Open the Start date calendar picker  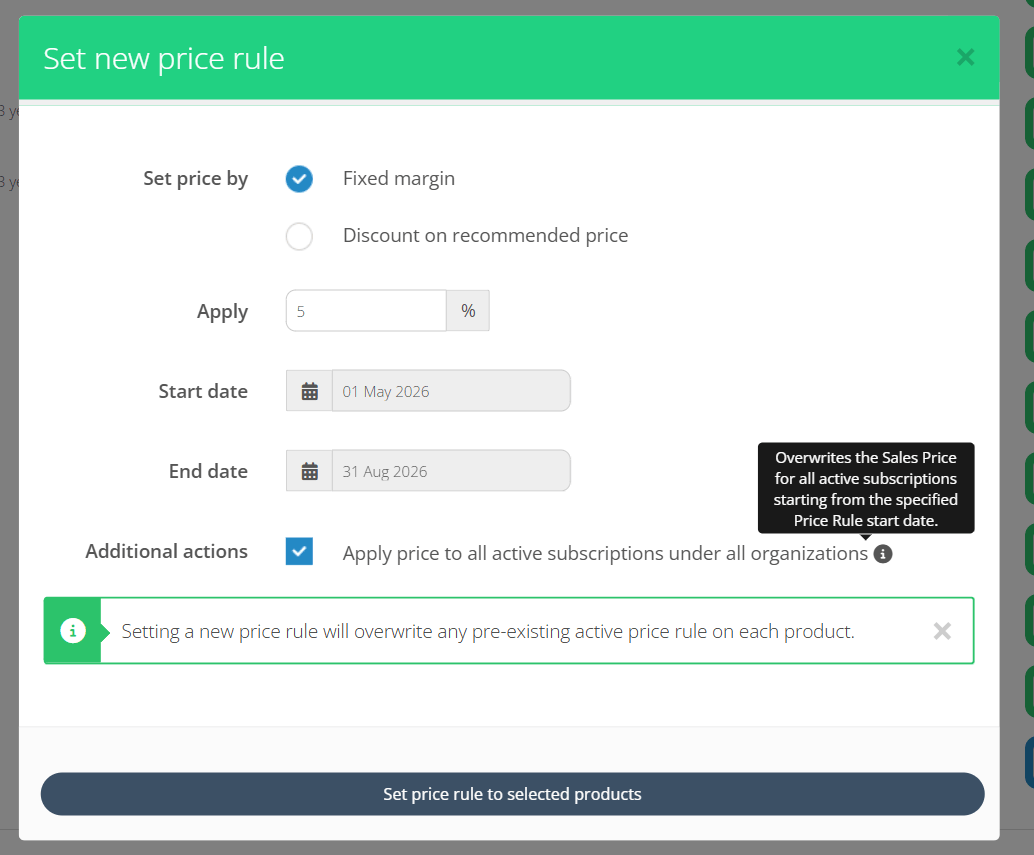point(308,390)
